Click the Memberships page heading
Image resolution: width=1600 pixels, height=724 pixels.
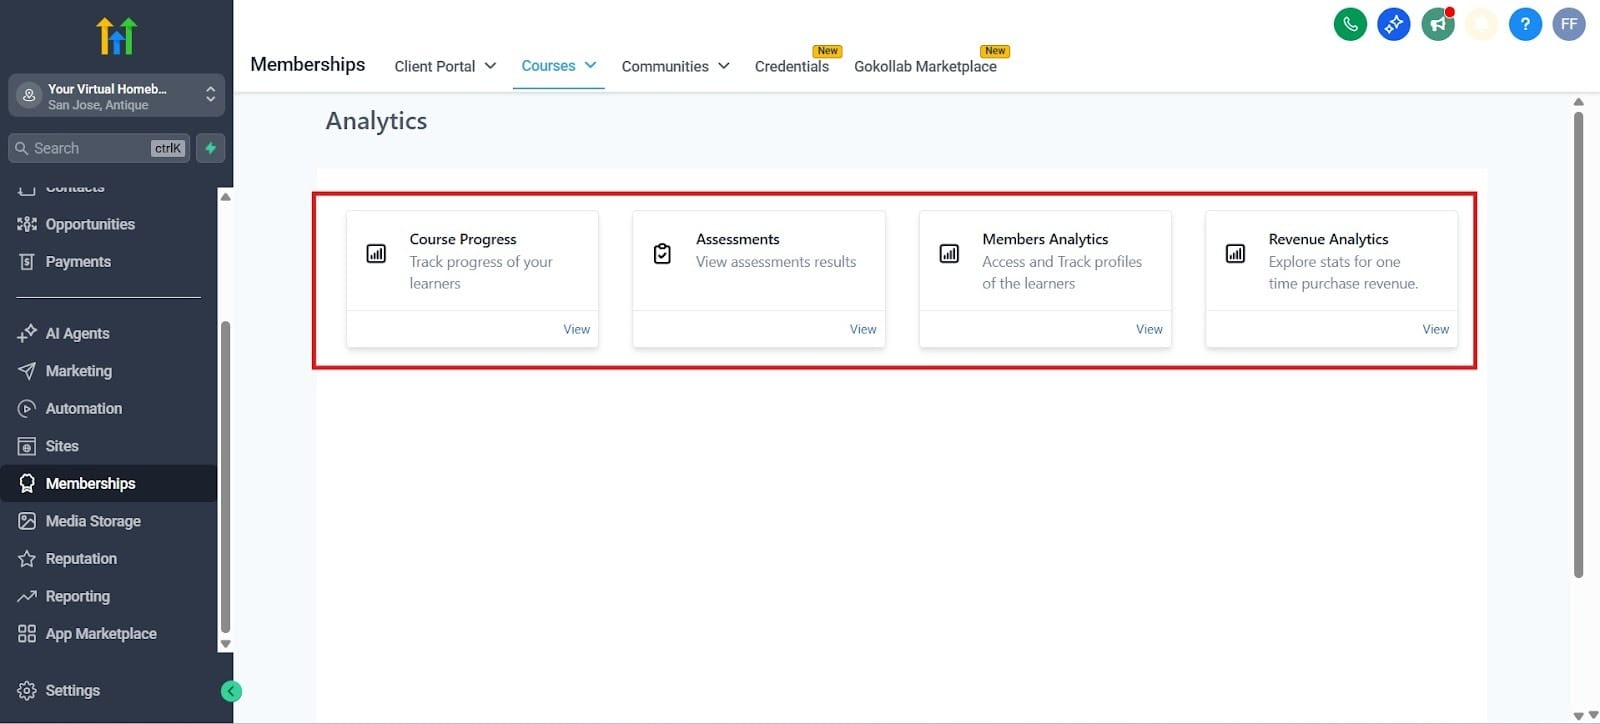pyautogui.click(x=307, y=64)
